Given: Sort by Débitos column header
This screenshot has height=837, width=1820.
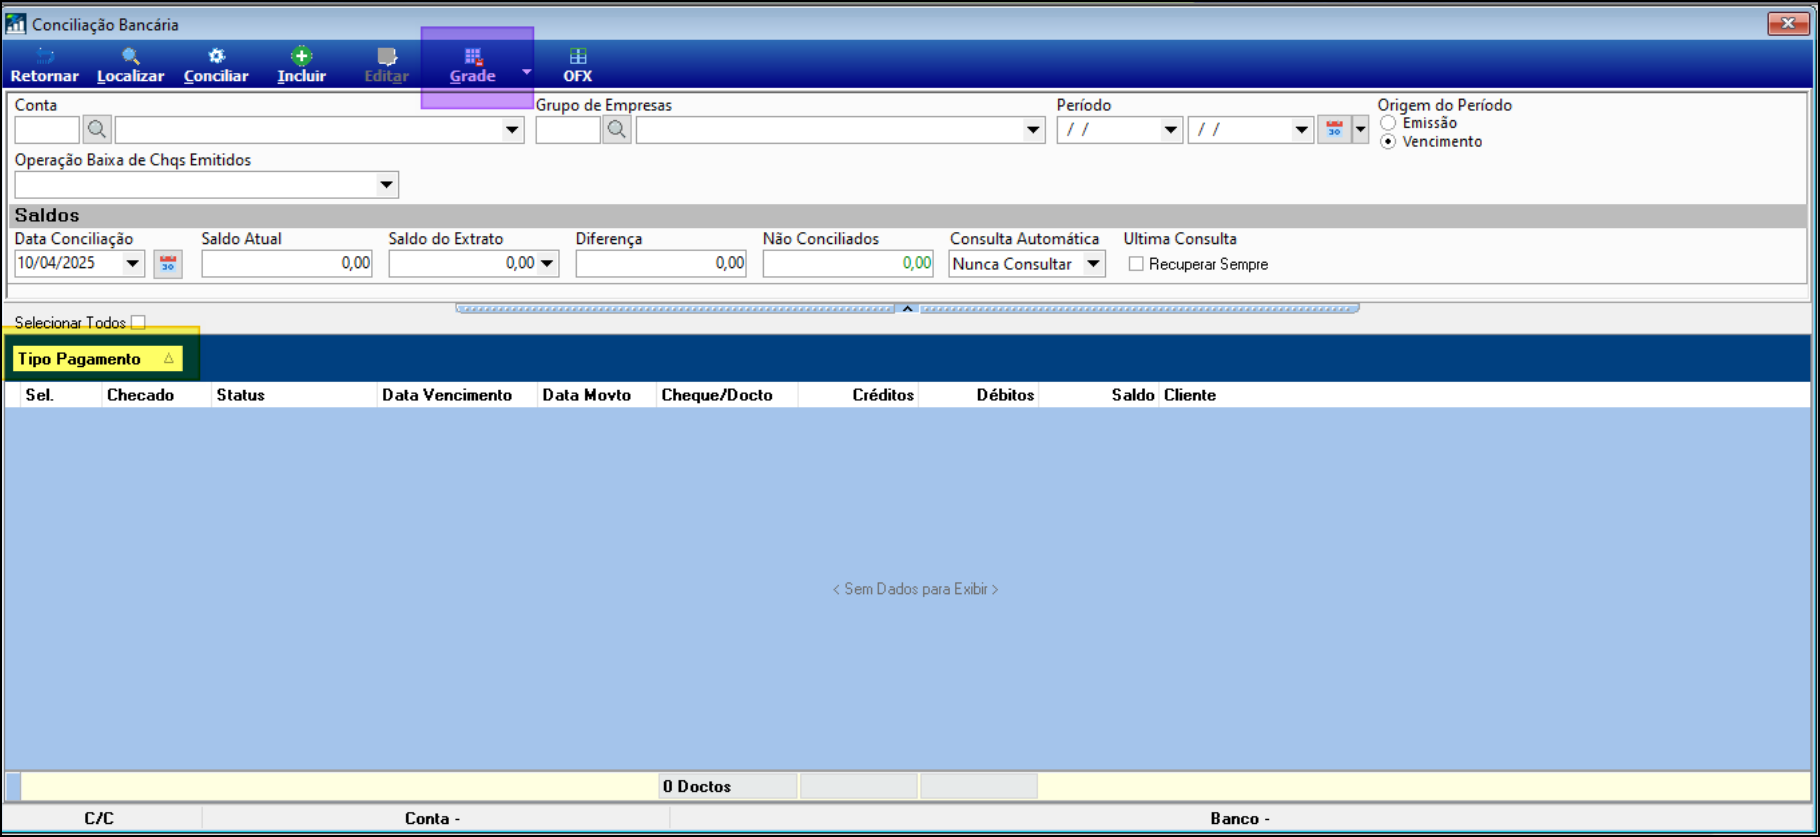Looking at the screenshot, I should point(979,395).
